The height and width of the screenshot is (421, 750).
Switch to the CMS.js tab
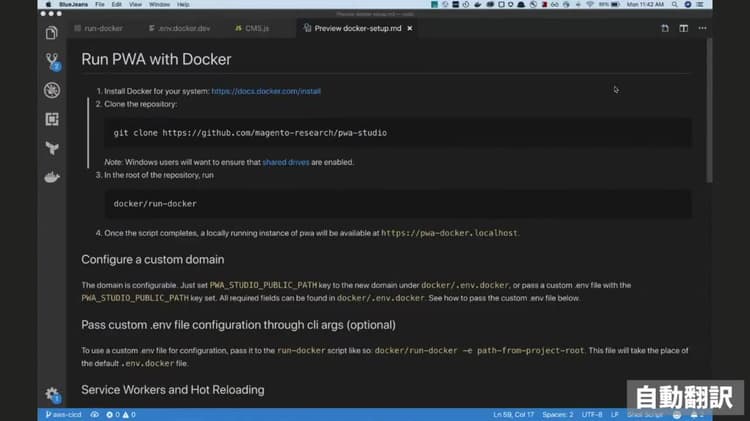[x=252, y=28]
